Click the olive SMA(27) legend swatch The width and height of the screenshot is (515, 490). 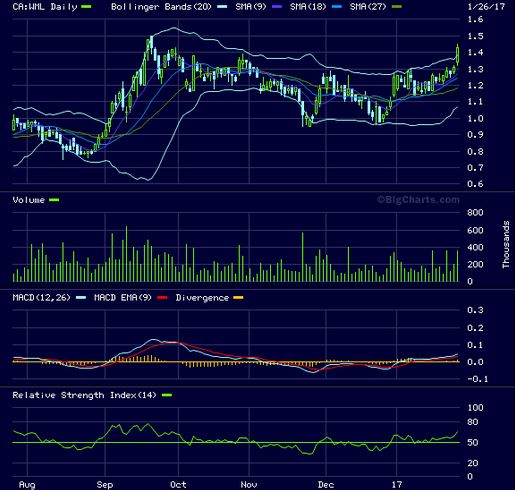[397, 7]
